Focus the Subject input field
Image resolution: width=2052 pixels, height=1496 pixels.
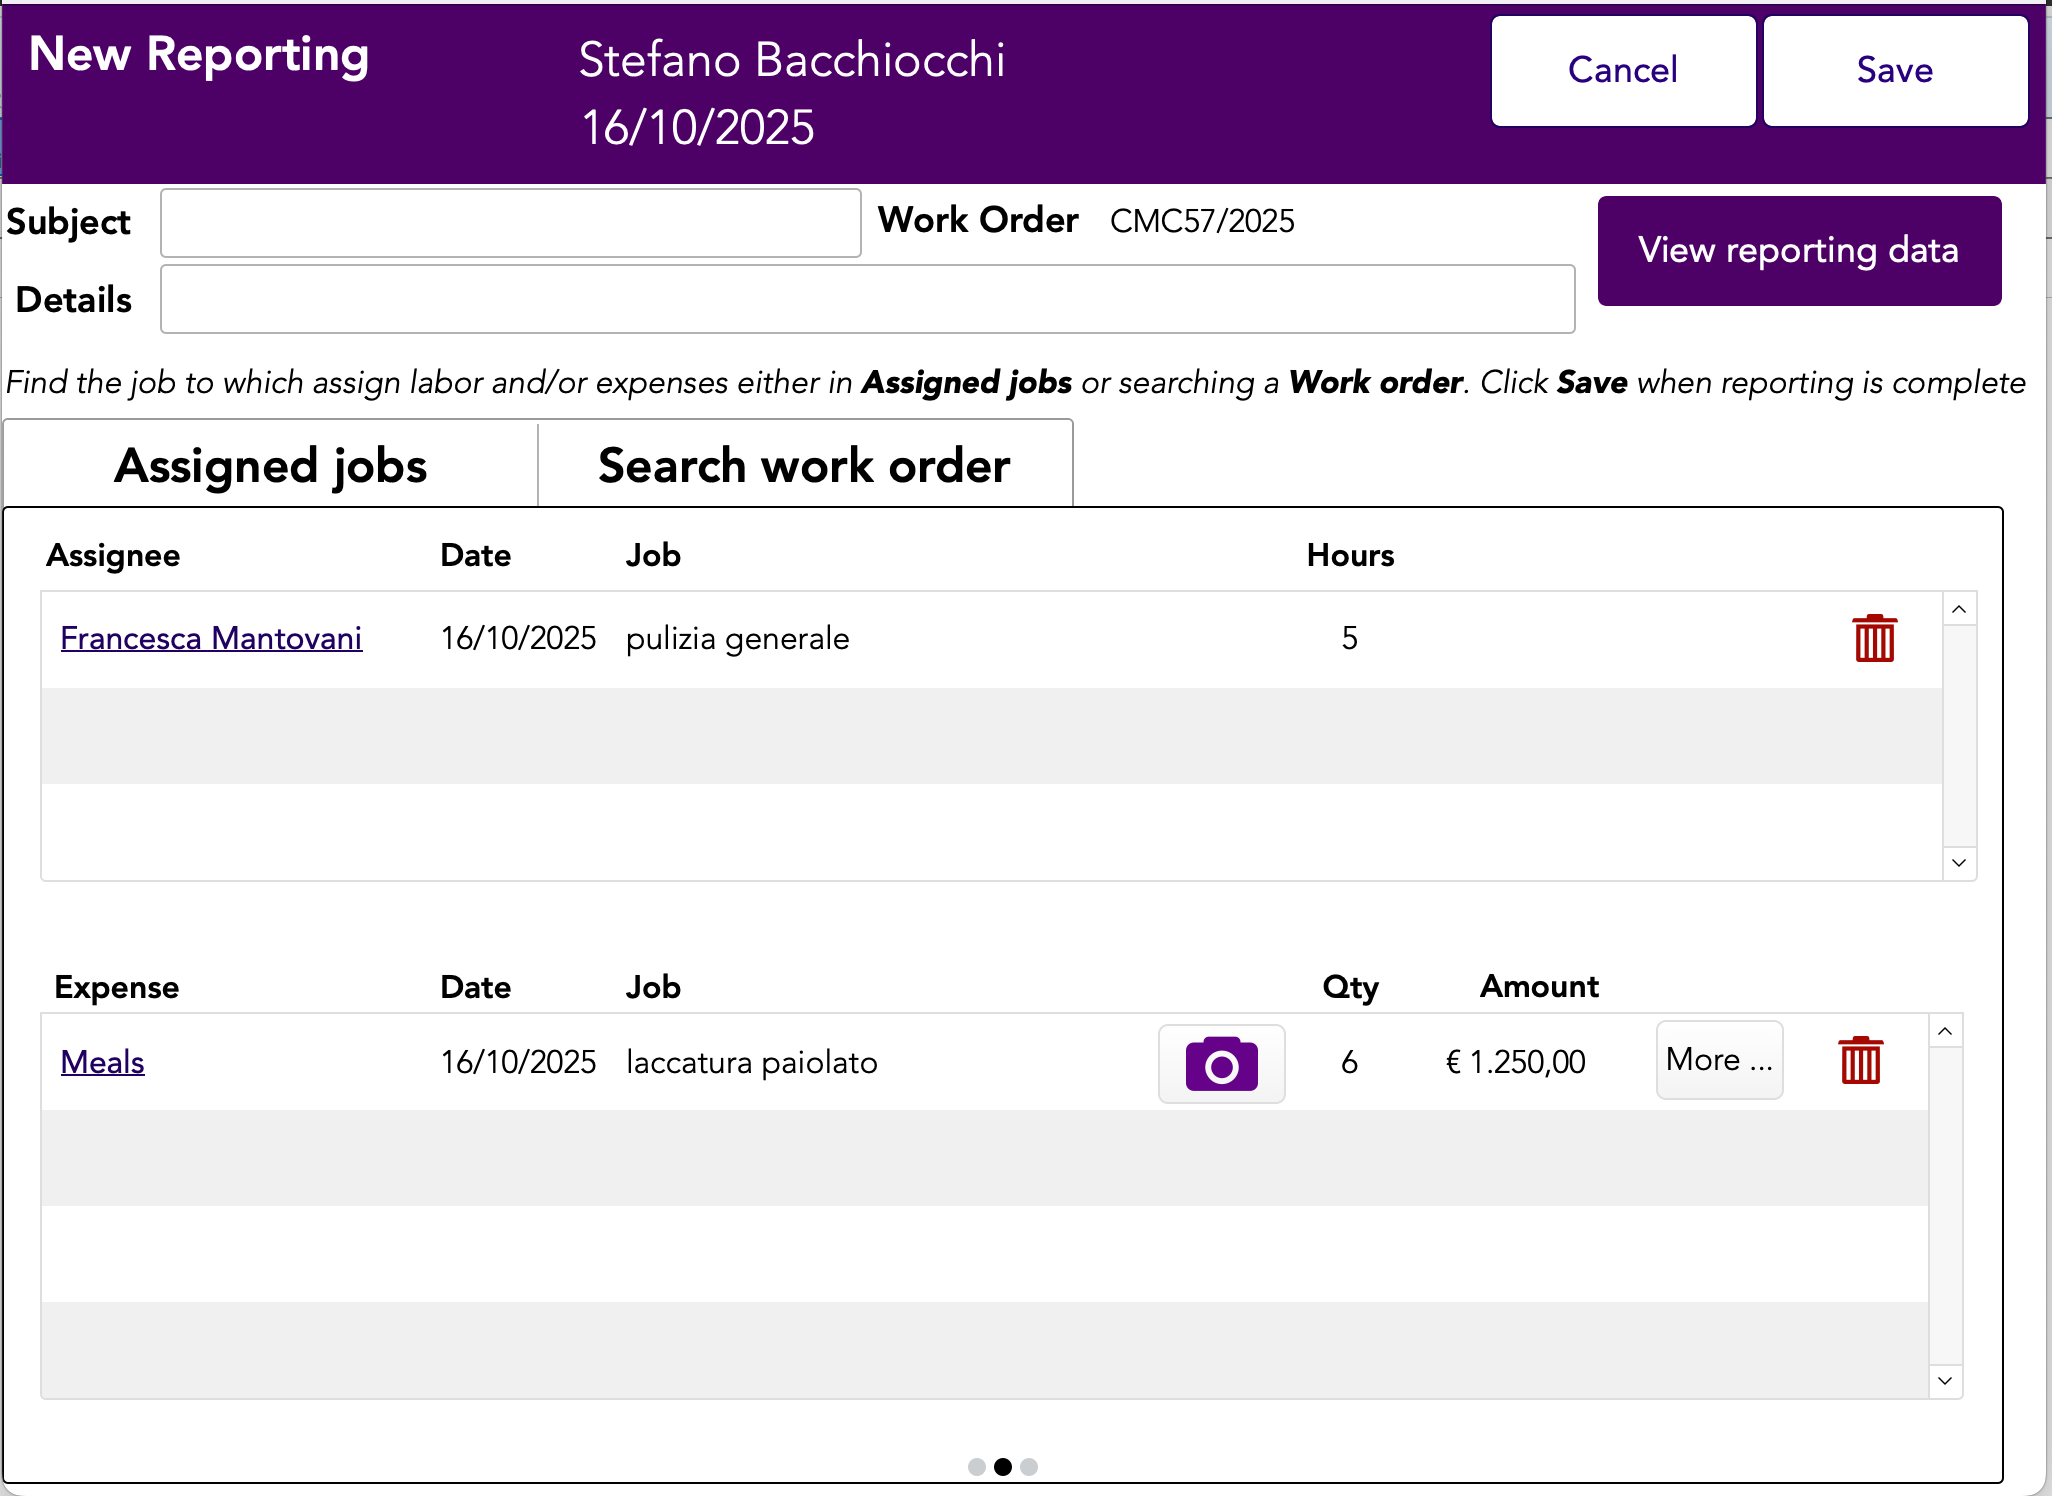[510, 223]
